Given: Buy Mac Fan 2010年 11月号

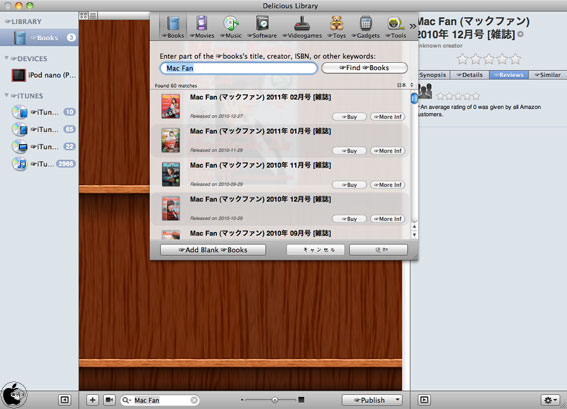Looking at the screenshot, I should (x=349, y=185).
